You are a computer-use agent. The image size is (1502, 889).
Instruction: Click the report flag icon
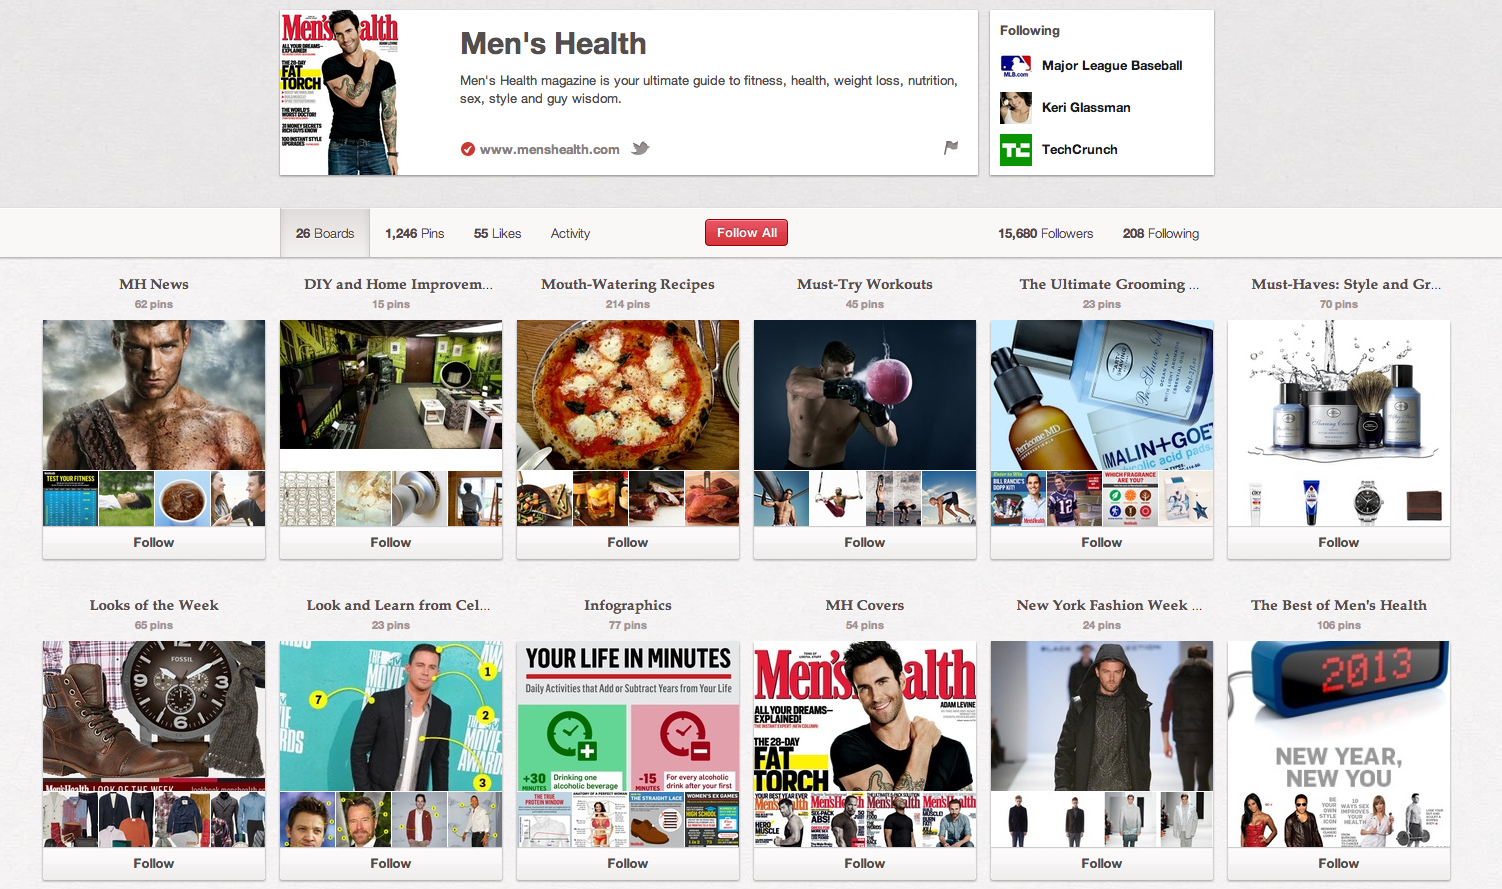951,148
